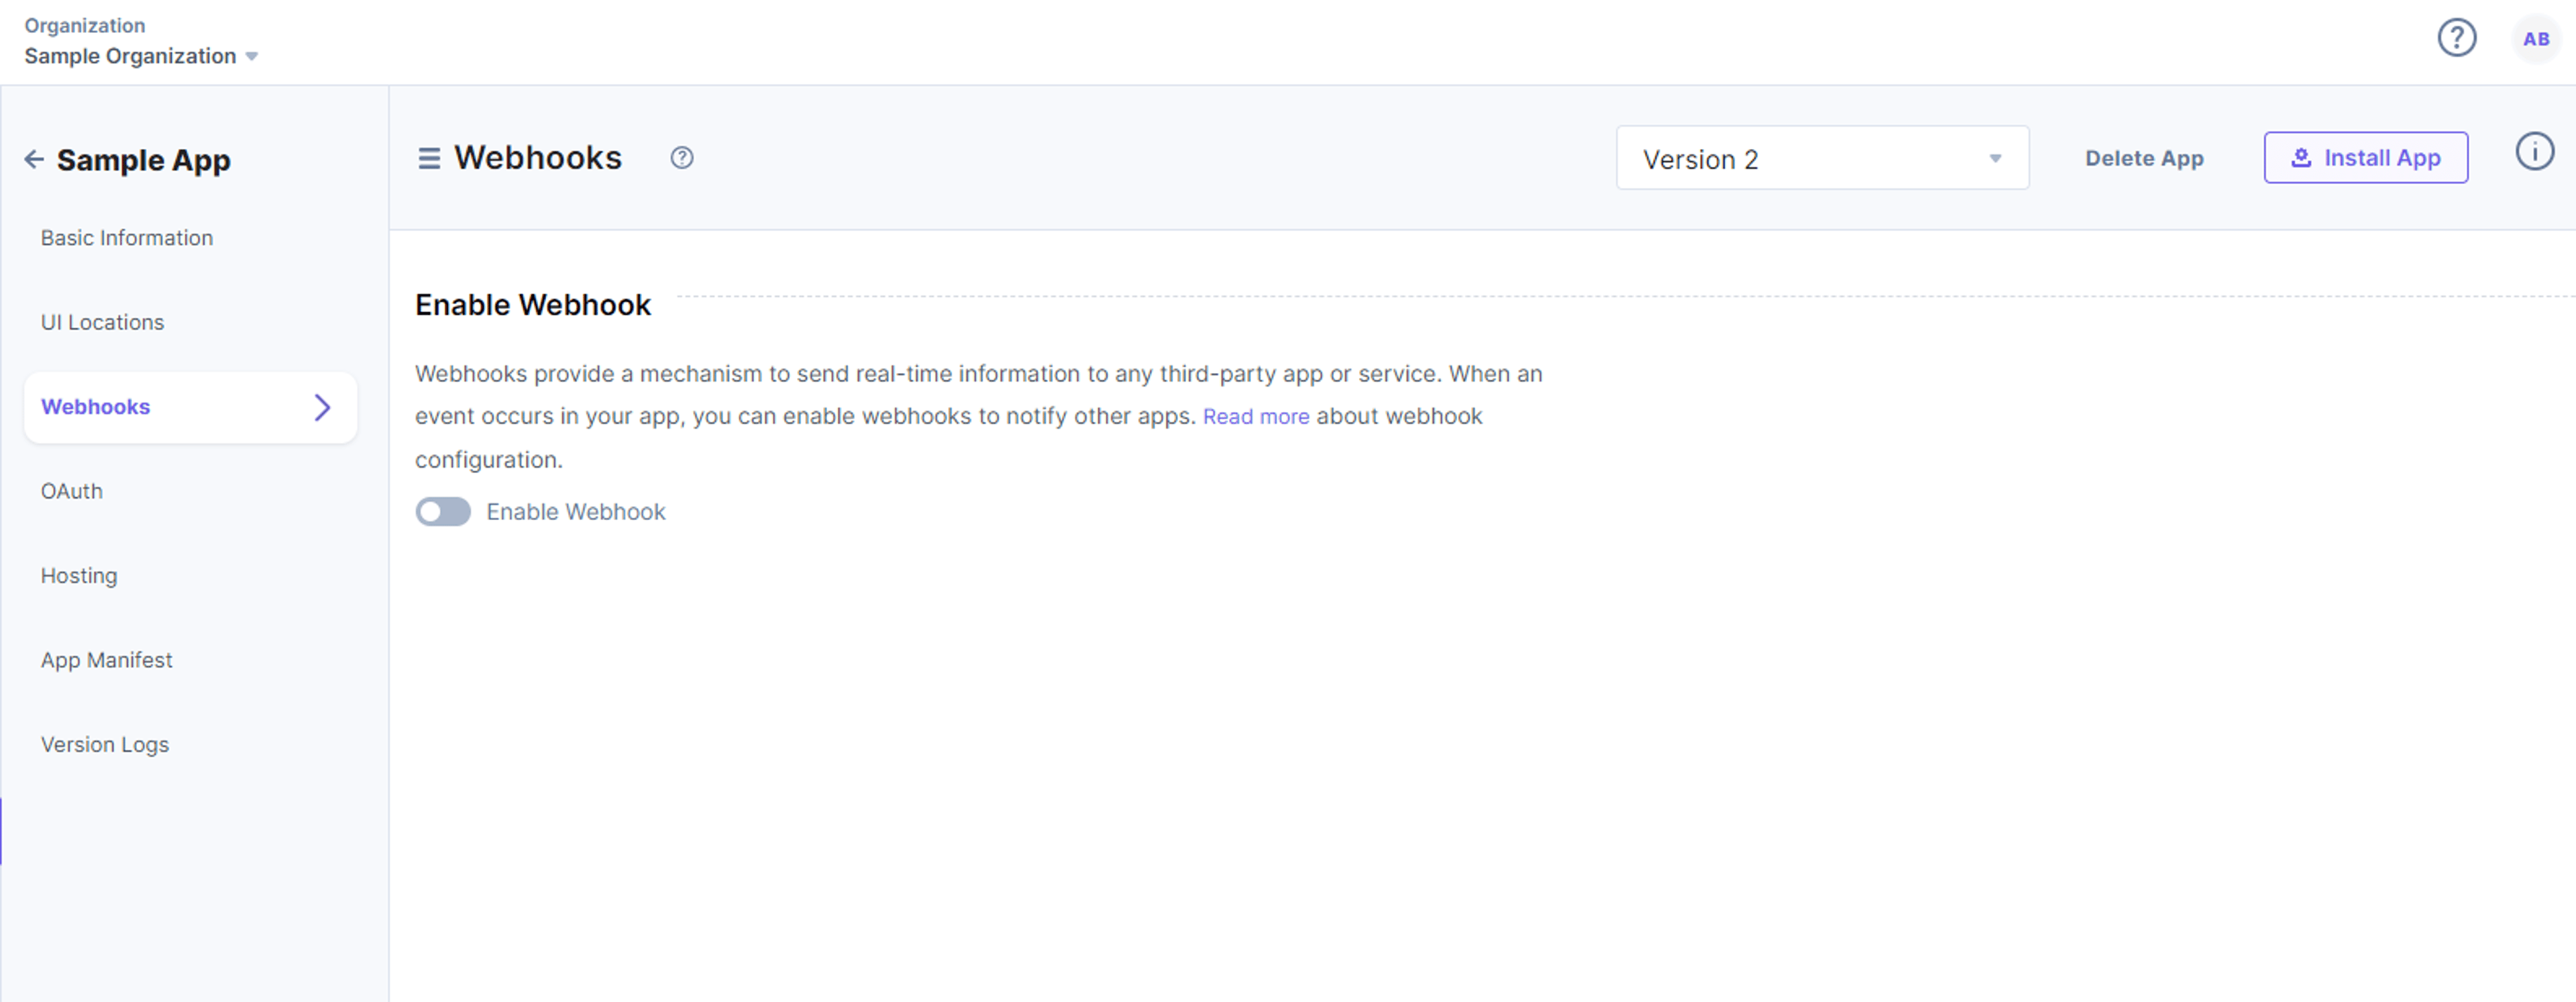Click the chevron on the Webhooks sidebar item
The height and width of the screenshot is (1002, 2576).
pos(322,407)
